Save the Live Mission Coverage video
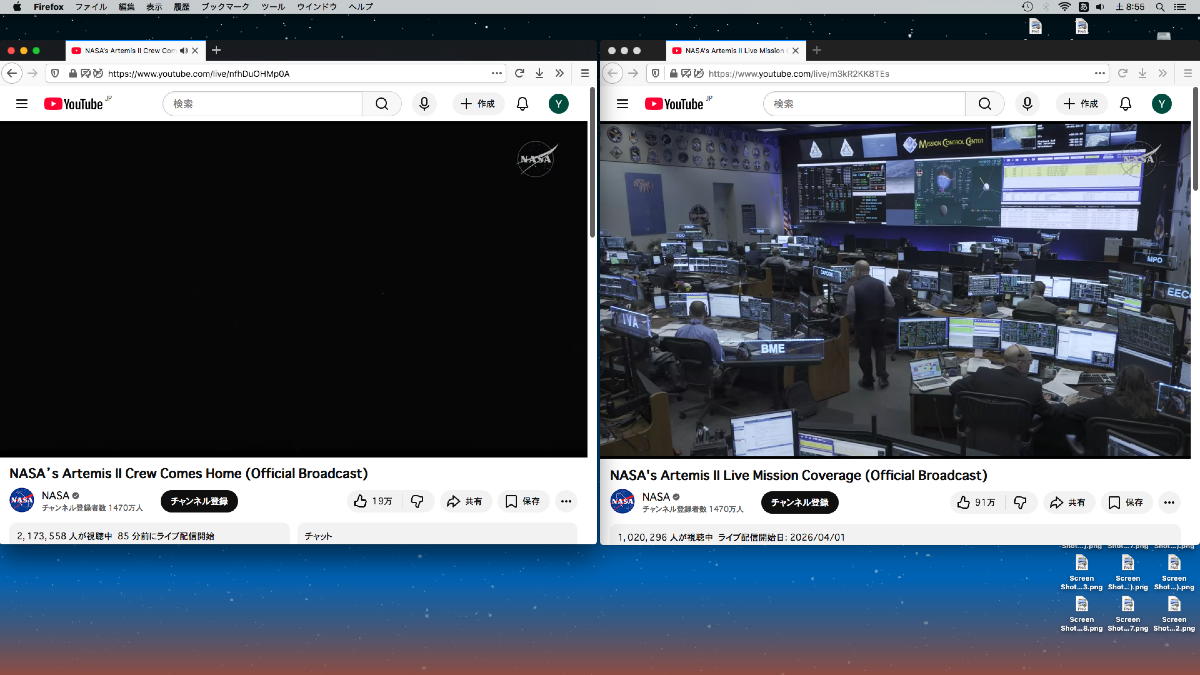This screenshot has height=675, width=1200. 1126,502
